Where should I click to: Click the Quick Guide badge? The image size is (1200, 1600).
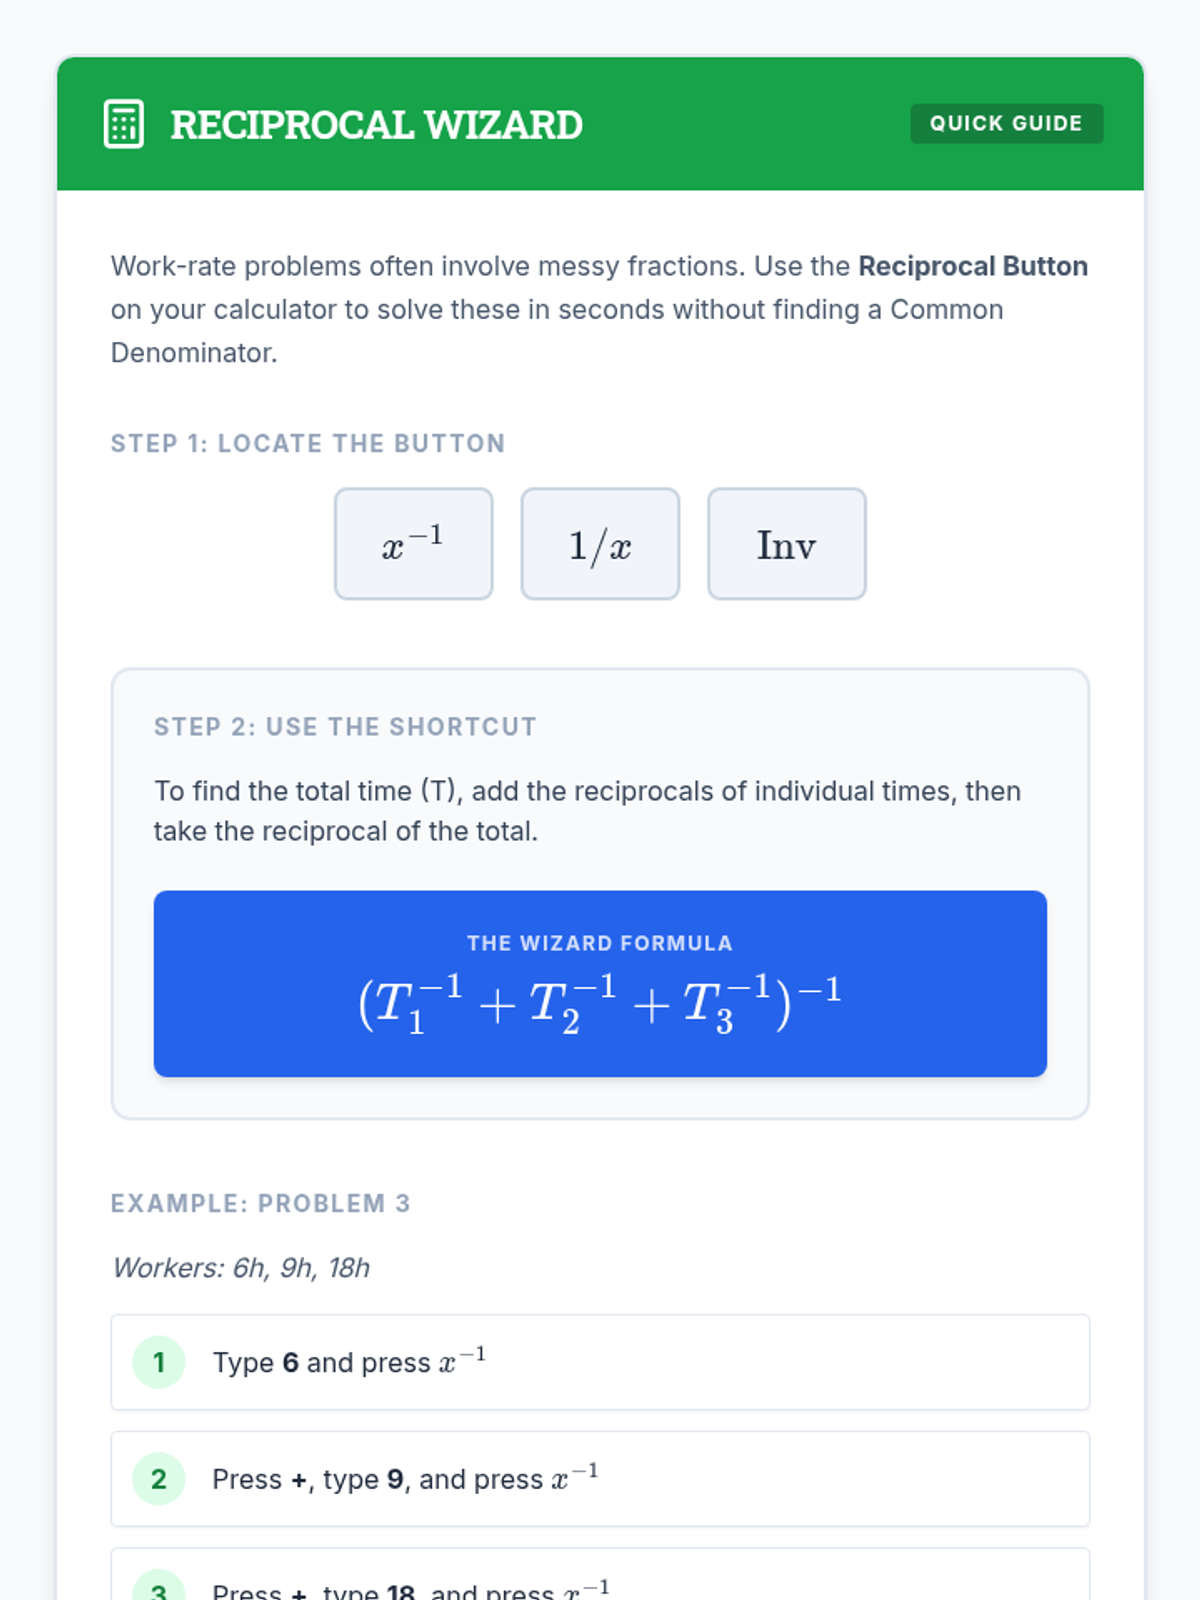point(1006,124)
